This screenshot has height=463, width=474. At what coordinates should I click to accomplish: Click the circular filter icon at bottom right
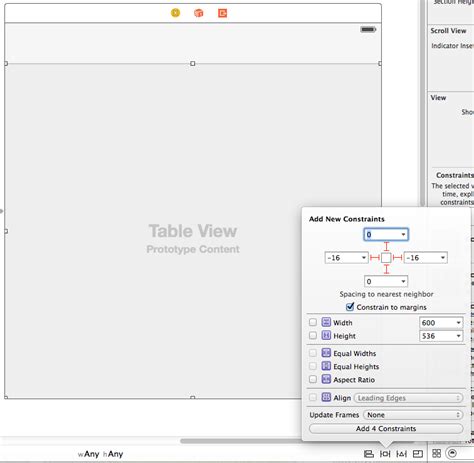452,453
